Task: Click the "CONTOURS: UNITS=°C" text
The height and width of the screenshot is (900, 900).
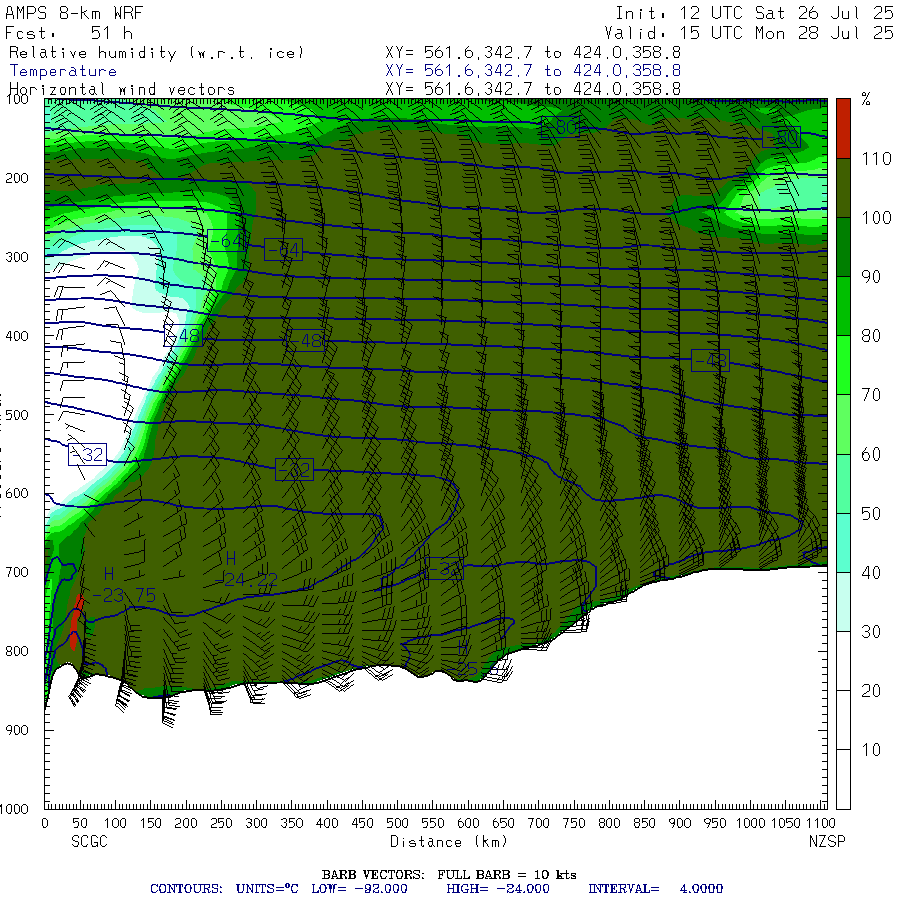Action: 224,889
